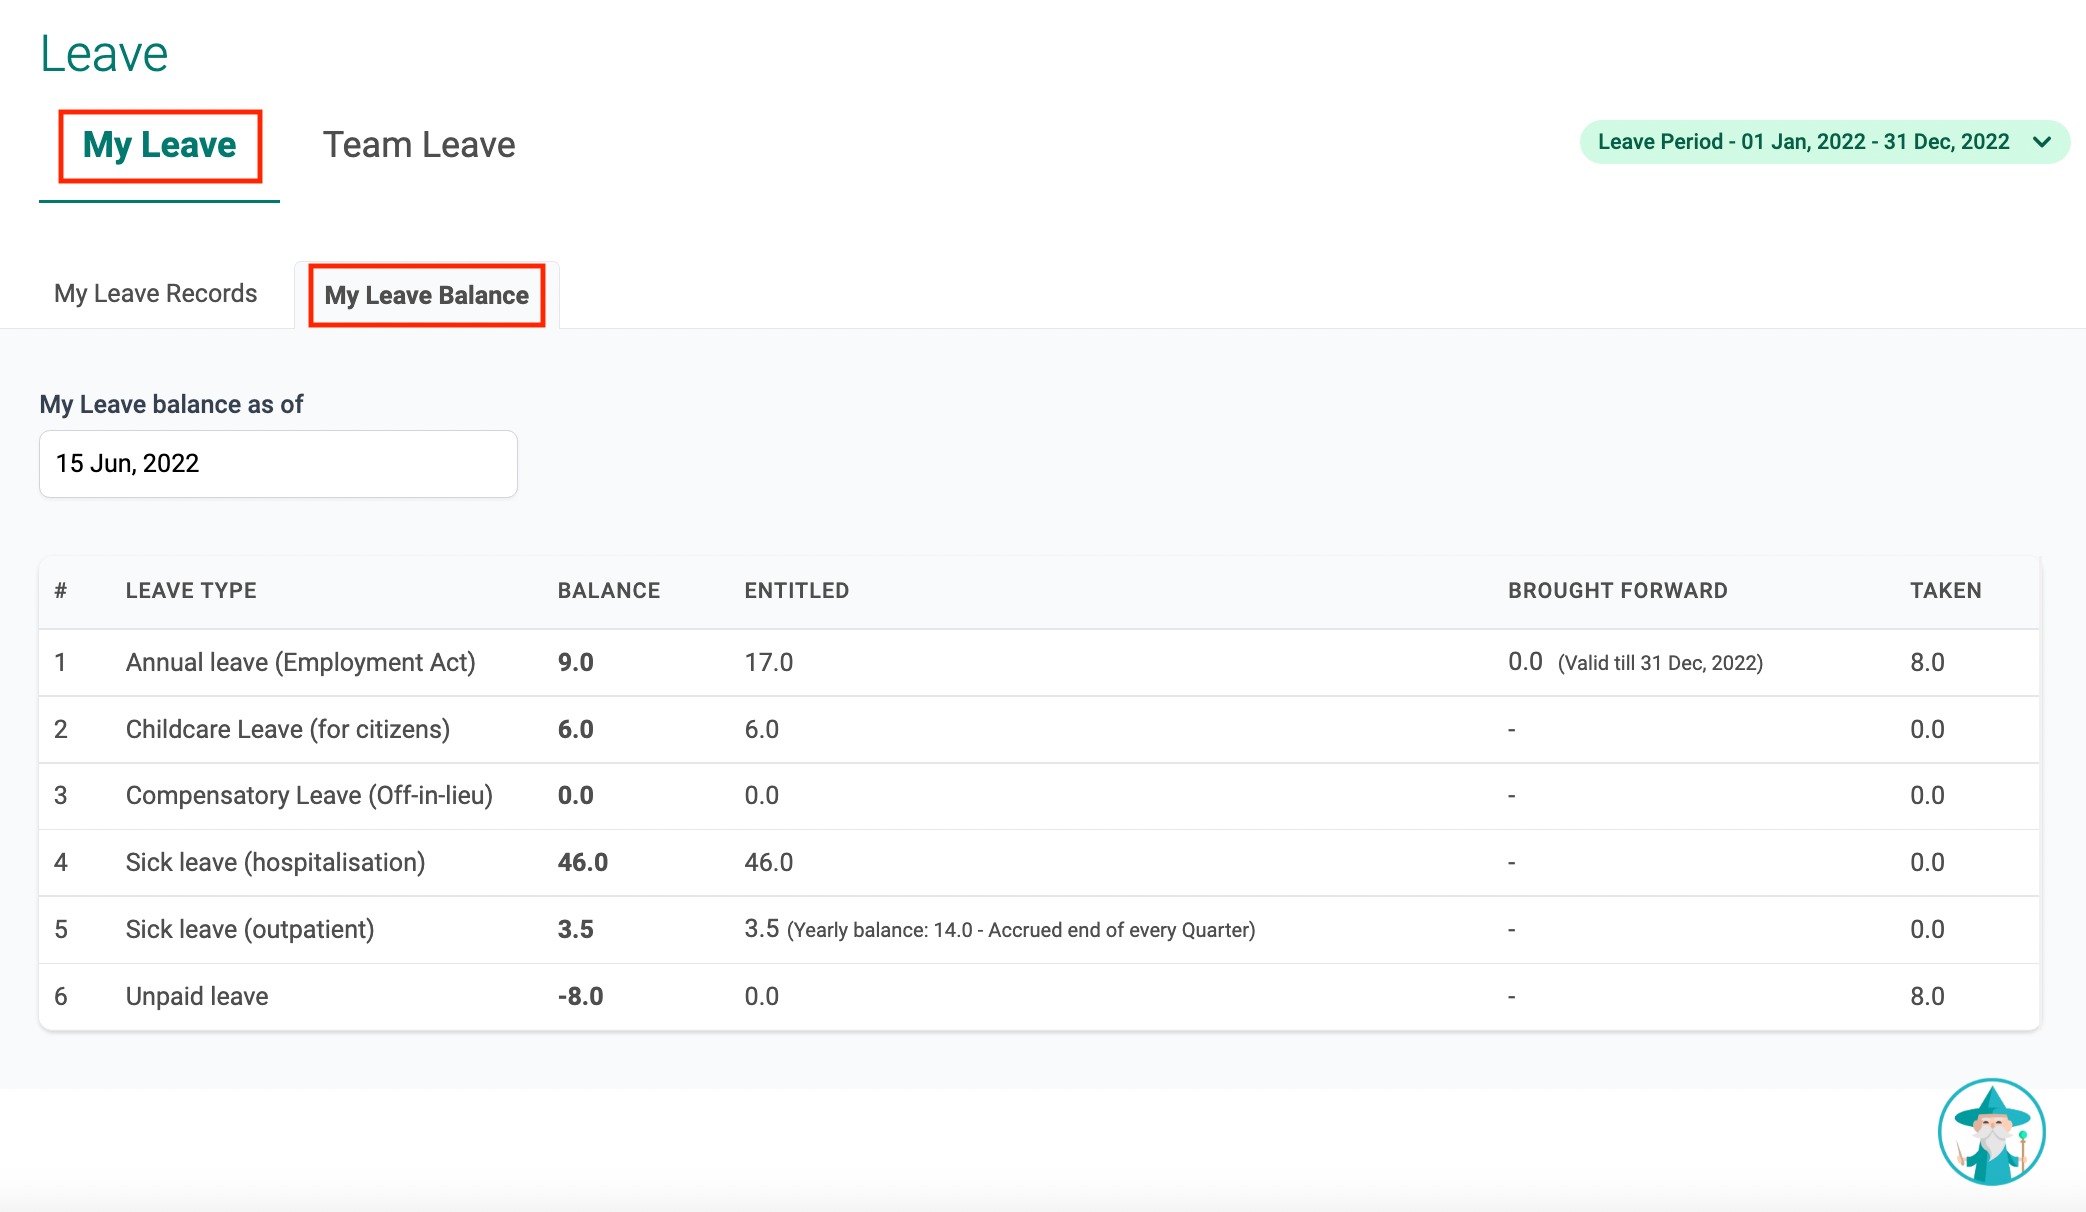The image size is (2086, 1212).
Task: Expand the Leave Period dropdown chevron
Action: pyautogui.click(x=2042, y=142)
